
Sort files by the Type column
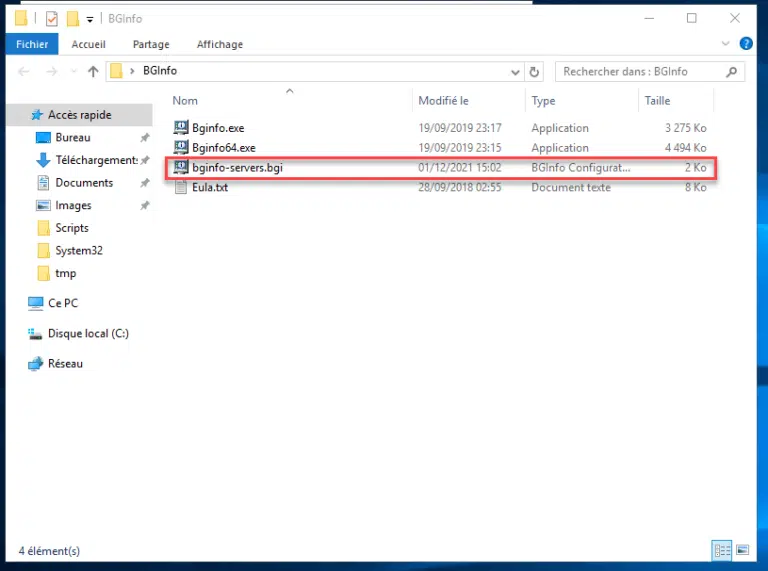[x=543, y=100]
